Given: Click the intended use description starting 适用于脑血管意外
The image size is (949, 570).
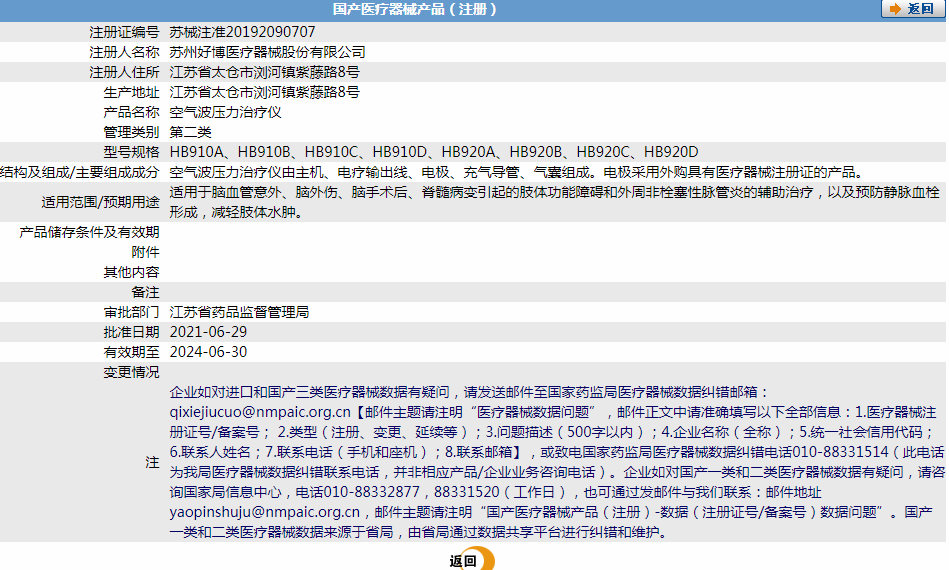Looking at the screenshot, I should point(554,202).
